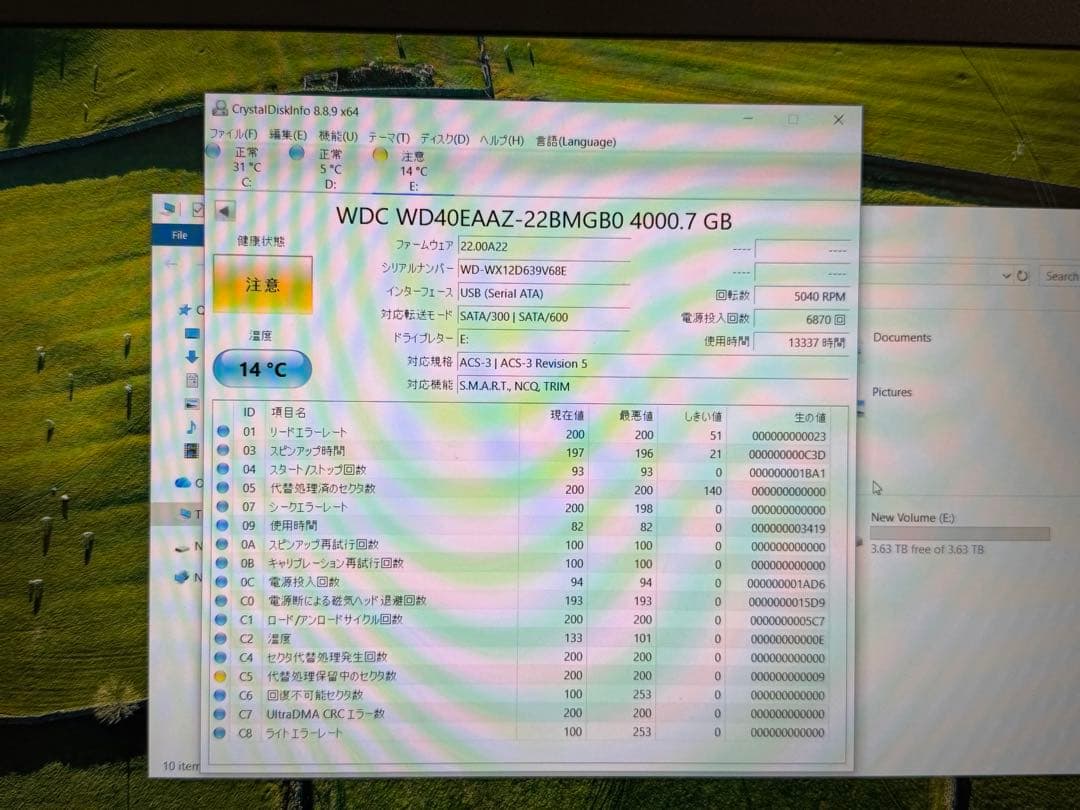The height and width of the screenshot is (810, 1080).
Task: Select the 代替処理保留中のセクタ数 attribute name
Action: click(x=332, y=676)
